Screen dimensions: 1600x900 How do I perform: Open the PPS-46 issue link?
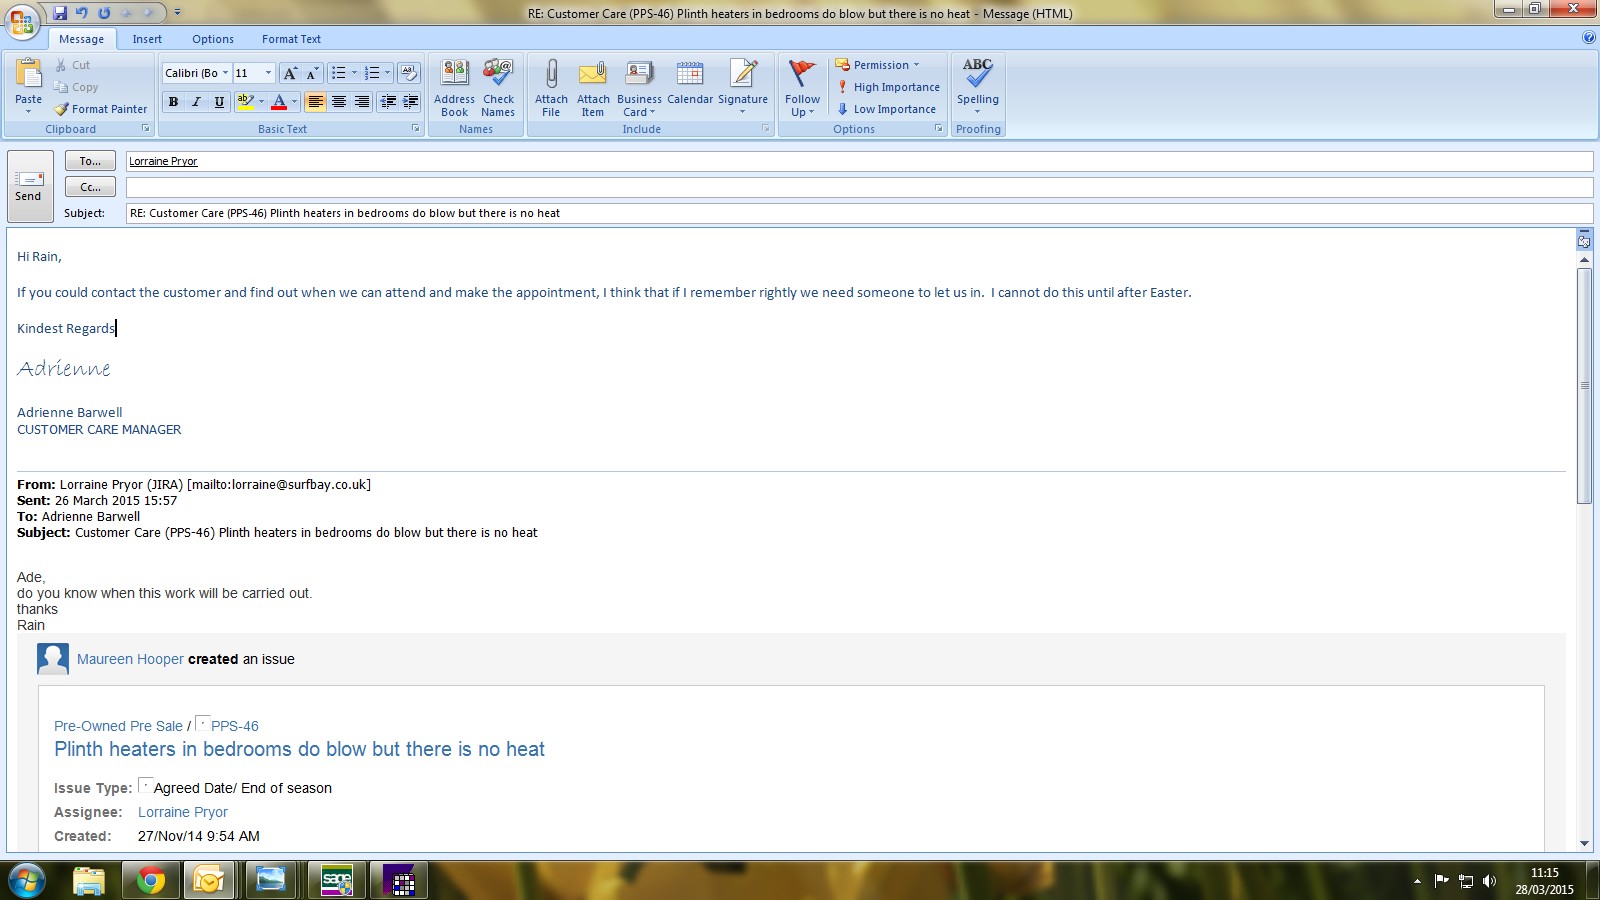[235, 726]
